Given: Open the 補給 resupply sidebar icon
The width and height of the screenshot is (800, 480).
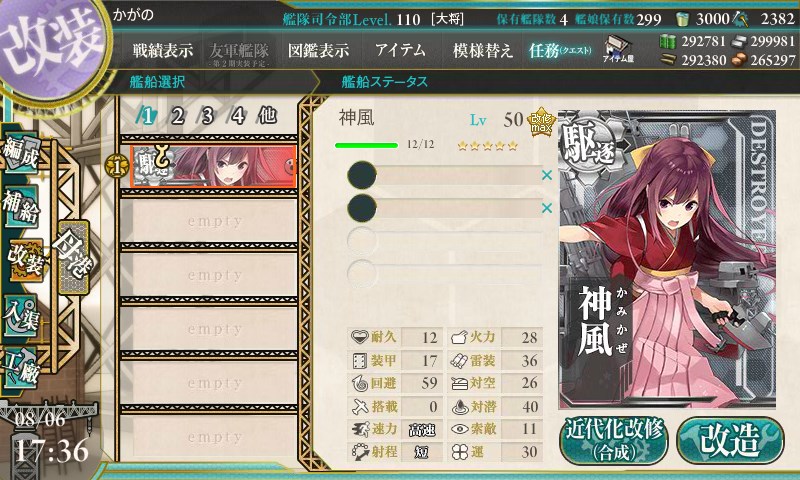Looking at the screenshot, I should click(21, 206).
